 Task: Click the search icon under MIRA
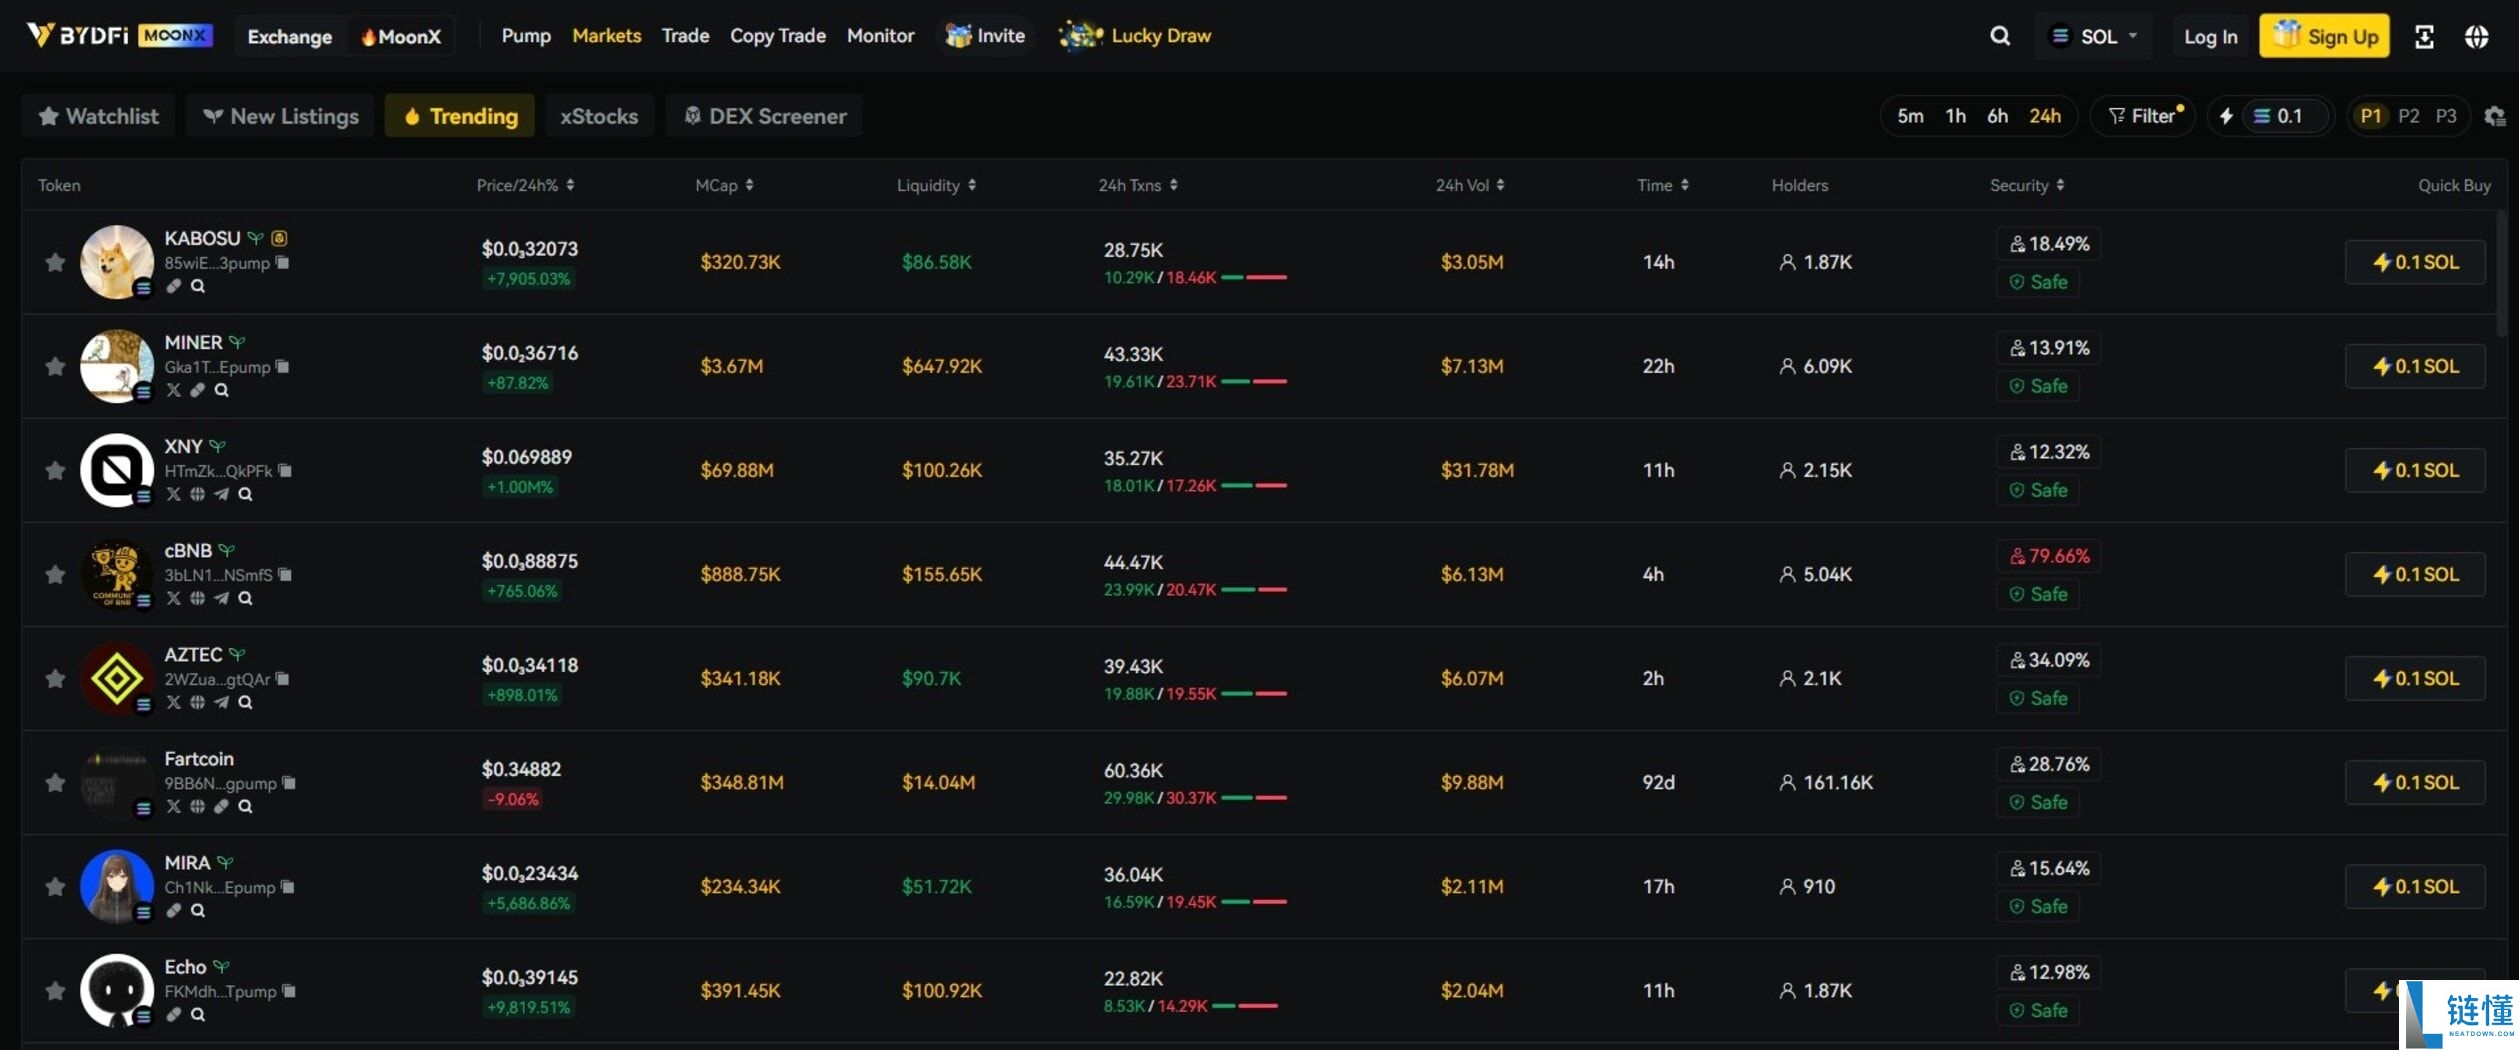tap(198, 910)
